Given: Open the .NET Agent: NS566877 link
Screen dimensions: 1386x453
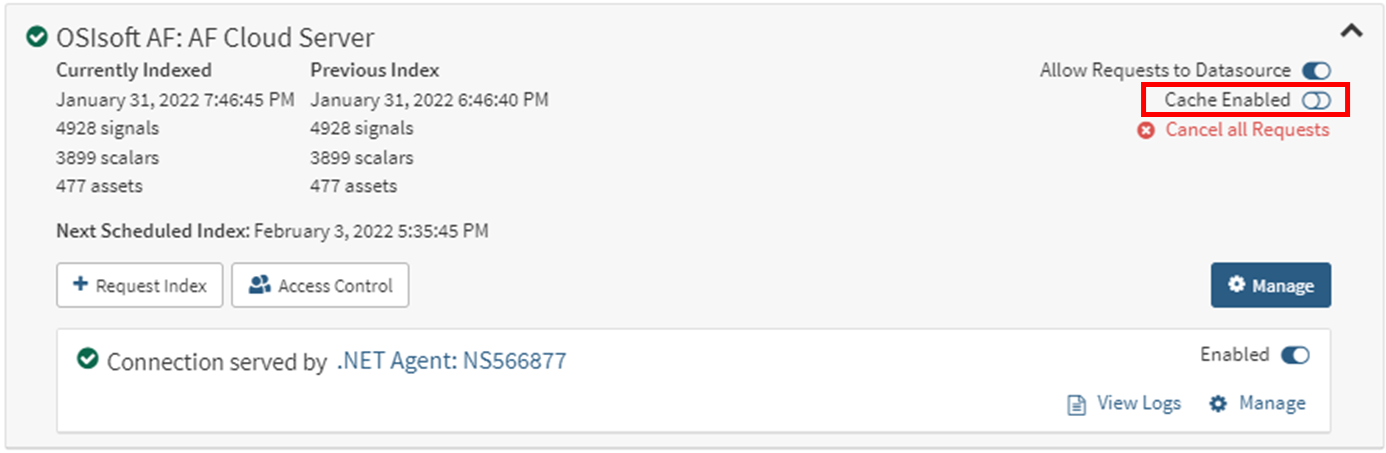Looking at the screenshot, I should 451,361.
